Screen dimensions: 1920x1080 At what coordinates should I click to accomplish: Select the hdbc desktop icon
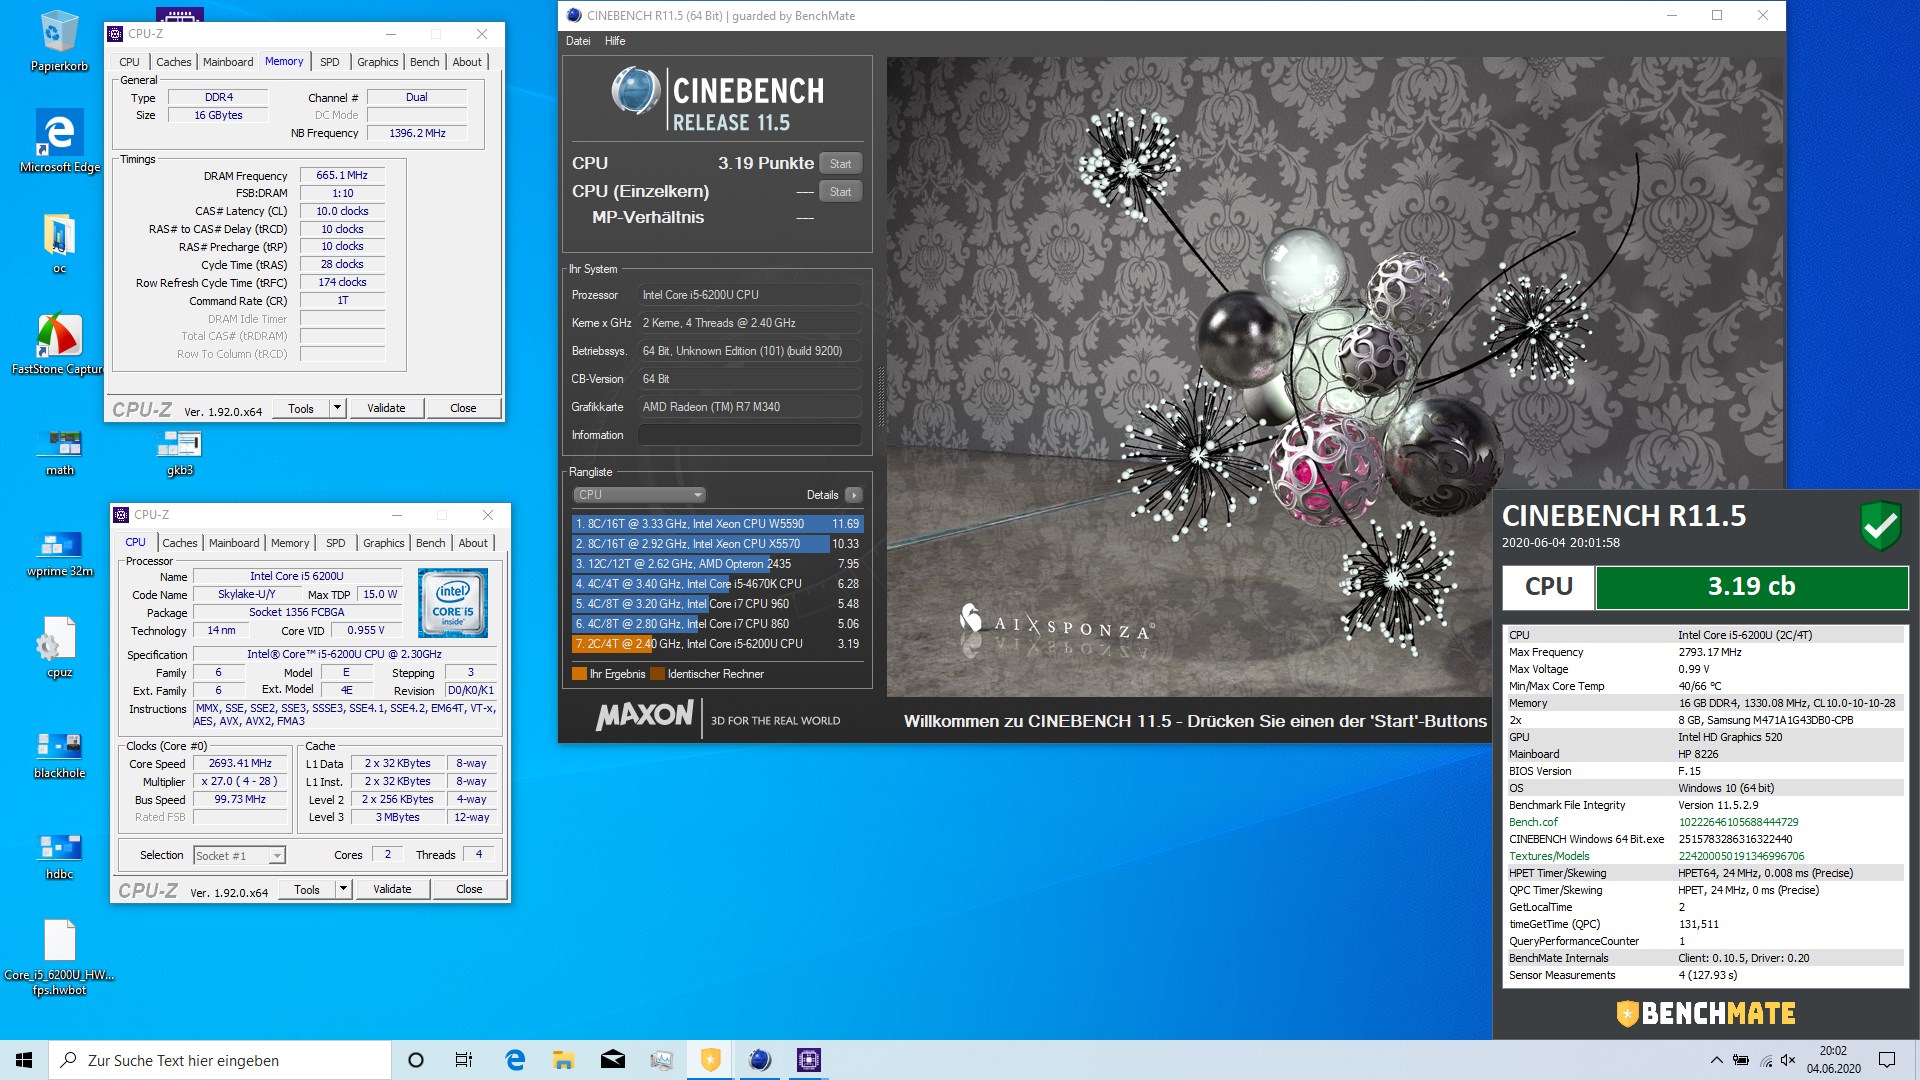59,856
